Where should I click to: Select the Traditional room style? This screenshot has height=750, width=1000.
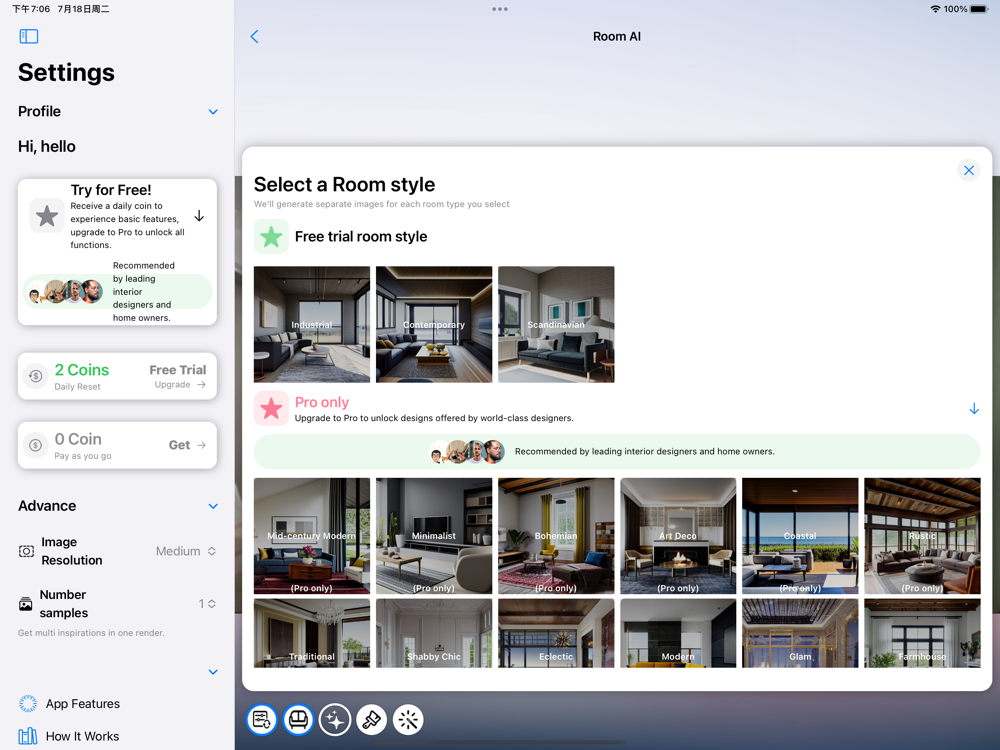pos(312,633)
